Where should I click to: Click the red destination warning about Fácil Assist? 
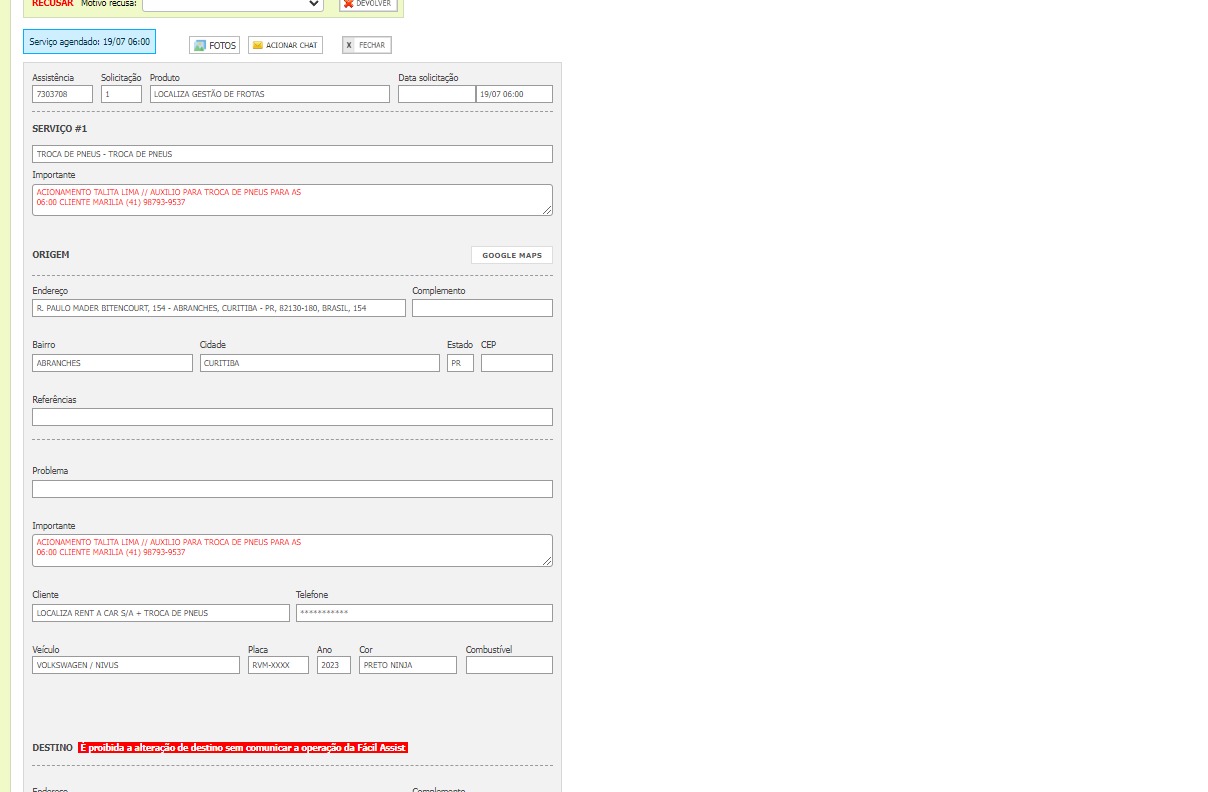[243, 747]
